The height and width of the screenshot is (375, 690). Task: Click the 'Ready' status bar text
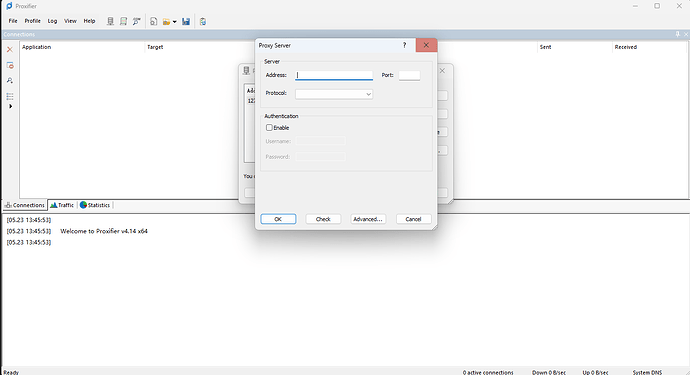click(11, 372)
